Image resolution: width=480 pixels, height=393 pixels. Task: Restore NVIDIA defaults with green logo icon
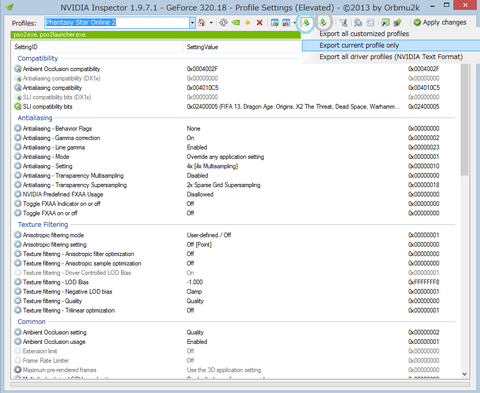click(x=236, y=23)
